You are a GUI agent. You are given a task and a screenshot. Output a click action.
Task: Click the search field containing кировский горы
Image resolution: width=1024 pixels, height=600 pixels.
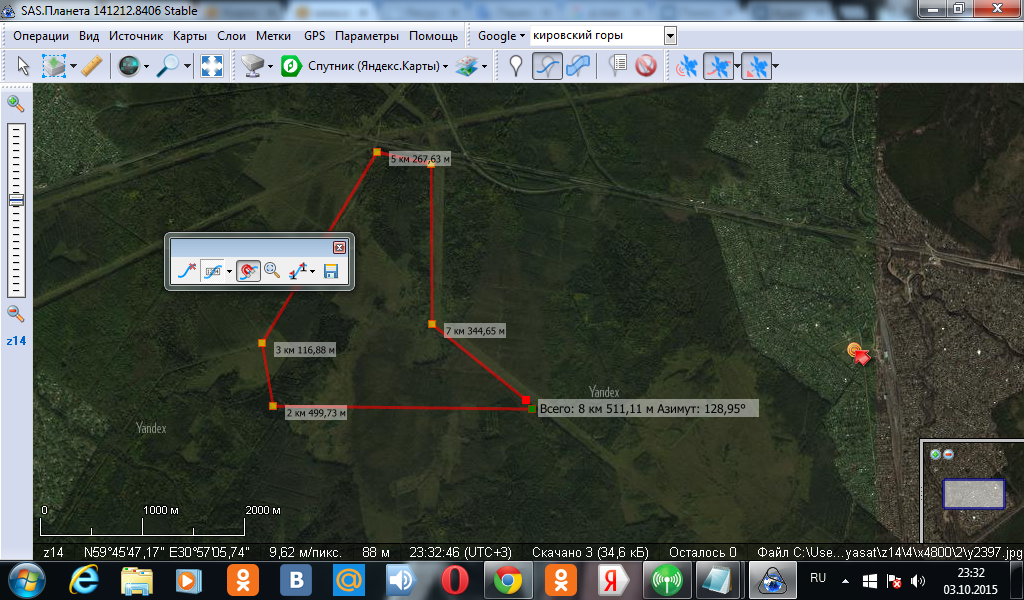coord(596,36)
